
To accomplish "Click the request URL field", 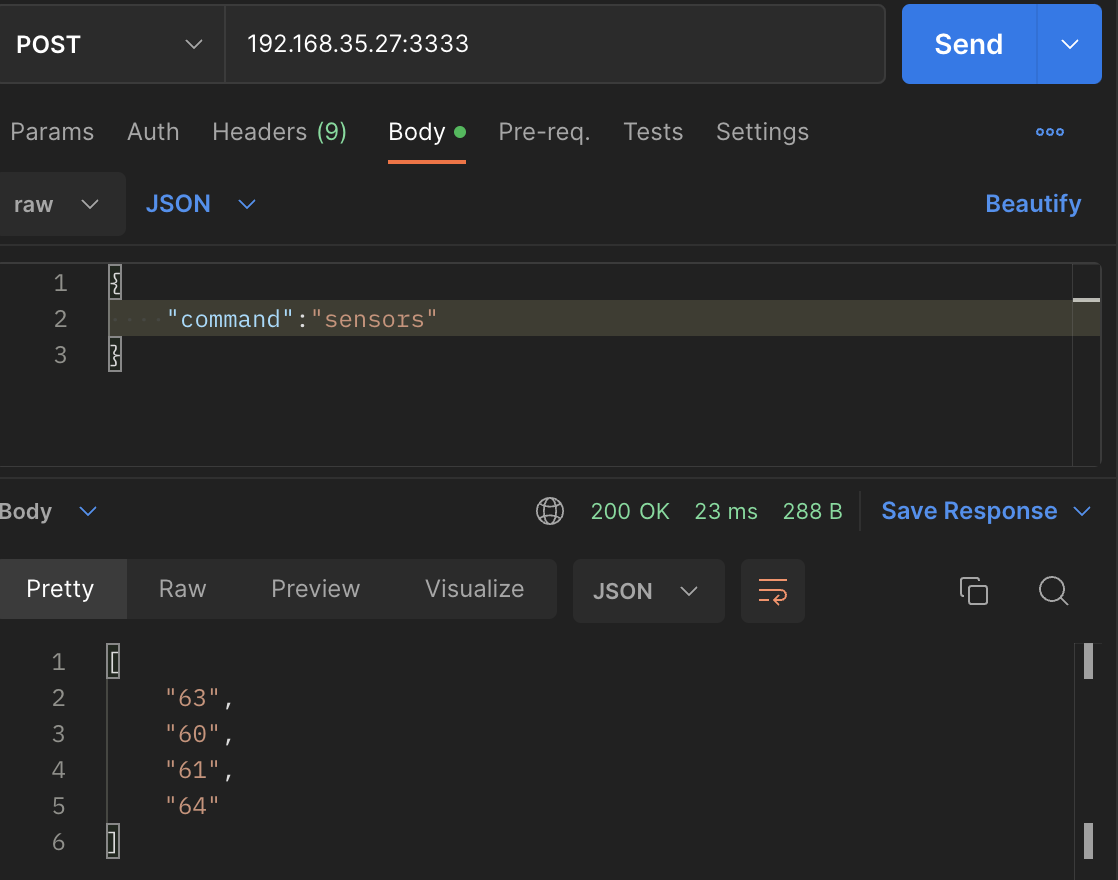I will tap(555, 44).
